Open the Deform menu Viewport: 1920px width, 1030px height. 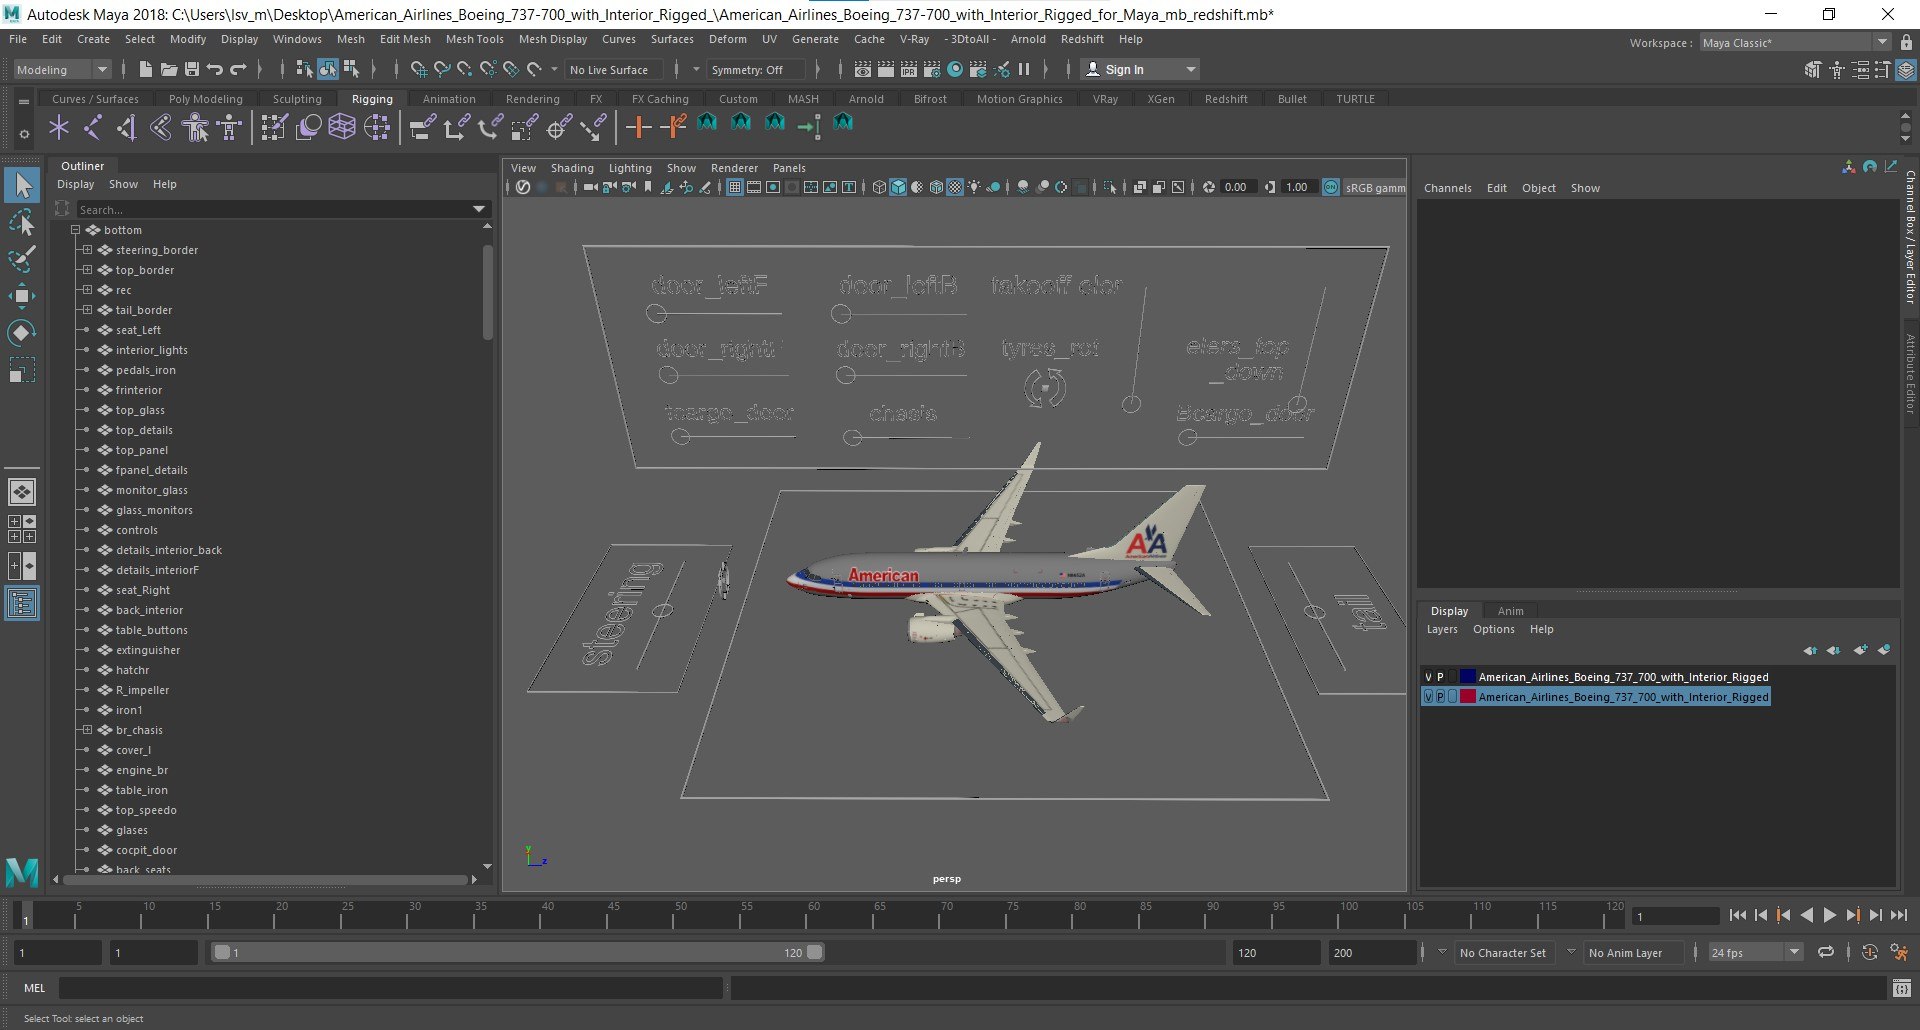pos(727,39)
